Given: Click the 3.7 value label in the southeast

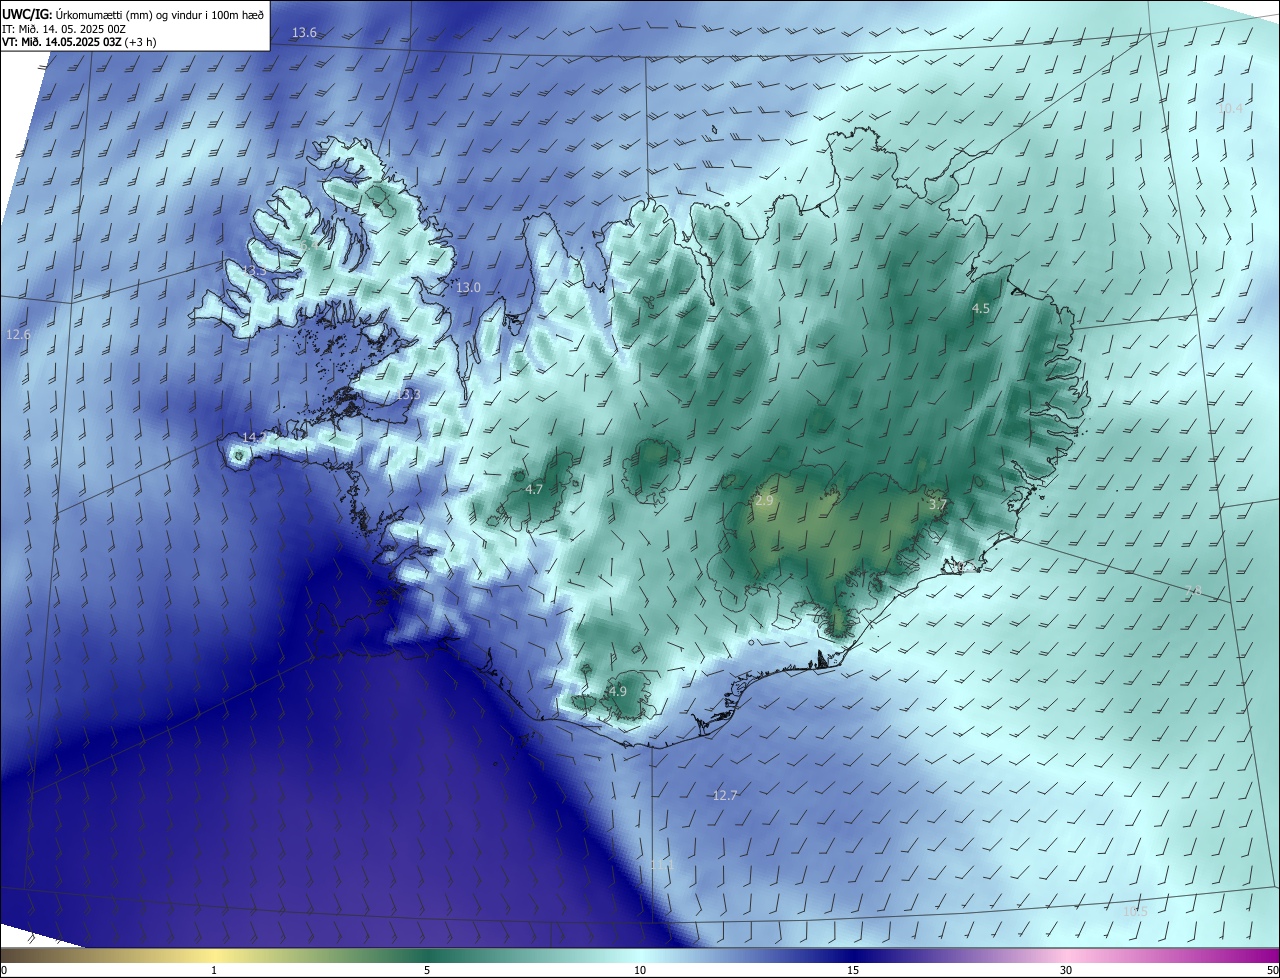Looking at the screenshot, I should tap(938, 506).
